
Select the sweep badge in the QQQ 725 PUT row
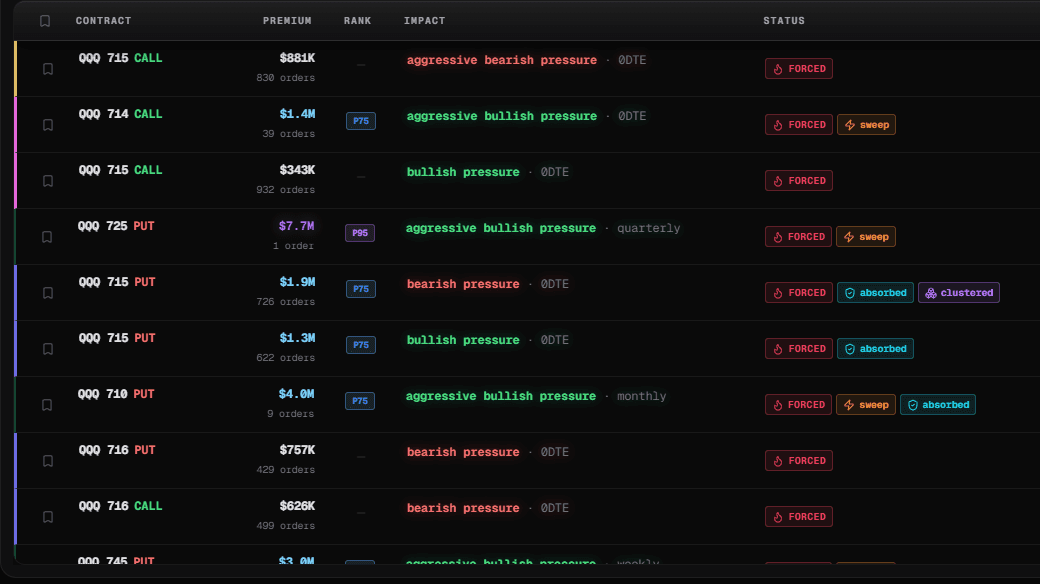click(x=866, y=237)
